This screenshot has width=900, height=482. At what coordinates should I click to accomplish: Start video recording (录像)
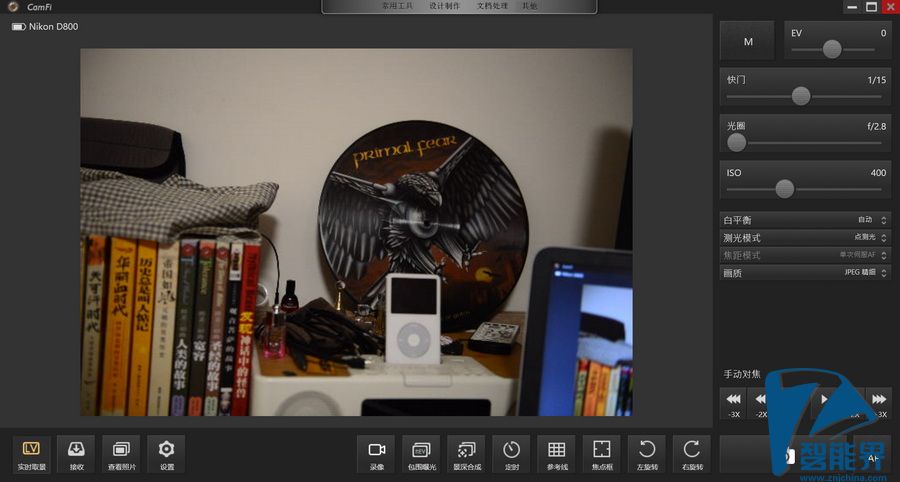point(376,454)
